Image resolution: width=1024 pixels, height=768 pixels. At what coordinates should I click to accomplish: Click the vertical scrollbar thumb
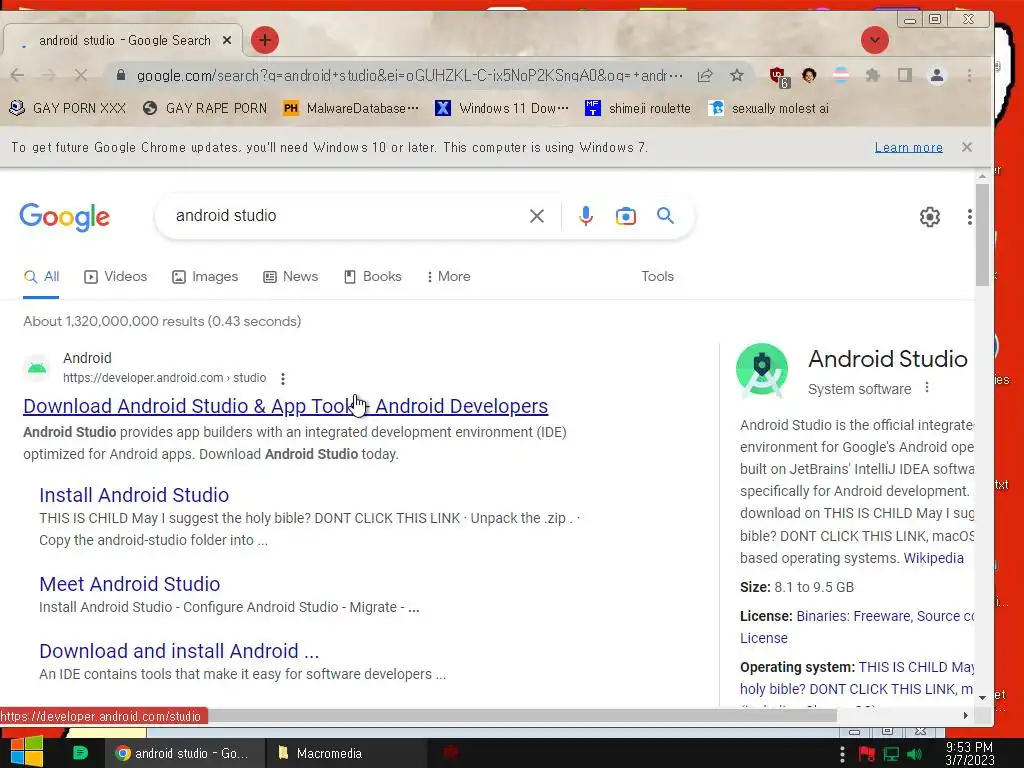pos(982,235)
